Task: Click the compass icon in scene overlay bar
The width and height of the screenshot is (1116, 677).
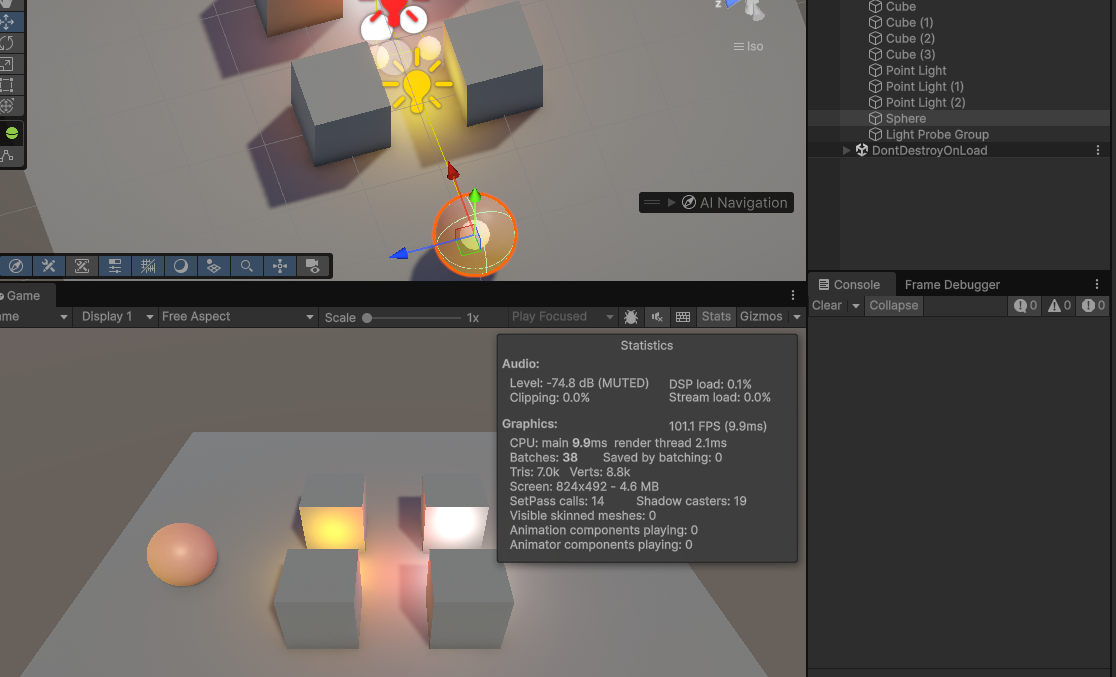Action: tap(15, 266)
